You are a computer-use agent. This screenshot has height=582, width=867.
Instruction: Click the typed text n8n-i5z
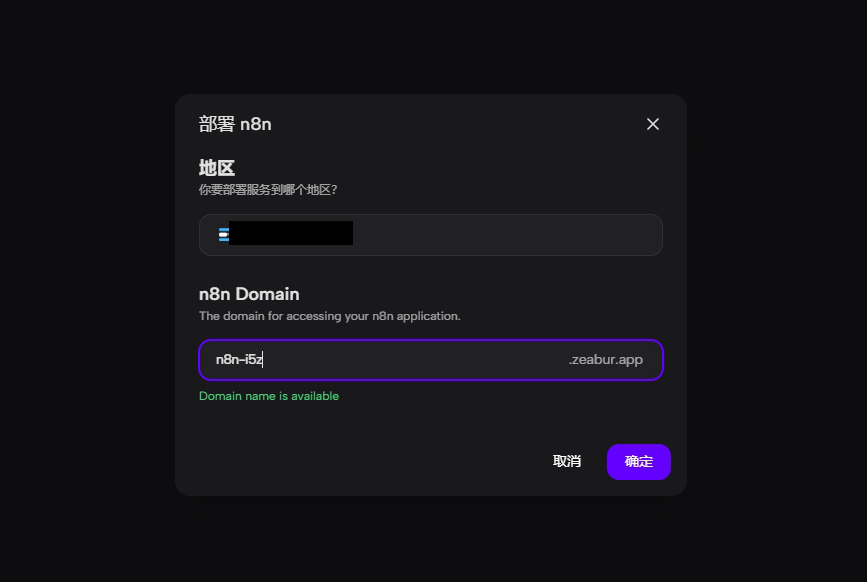click(239, 360)
